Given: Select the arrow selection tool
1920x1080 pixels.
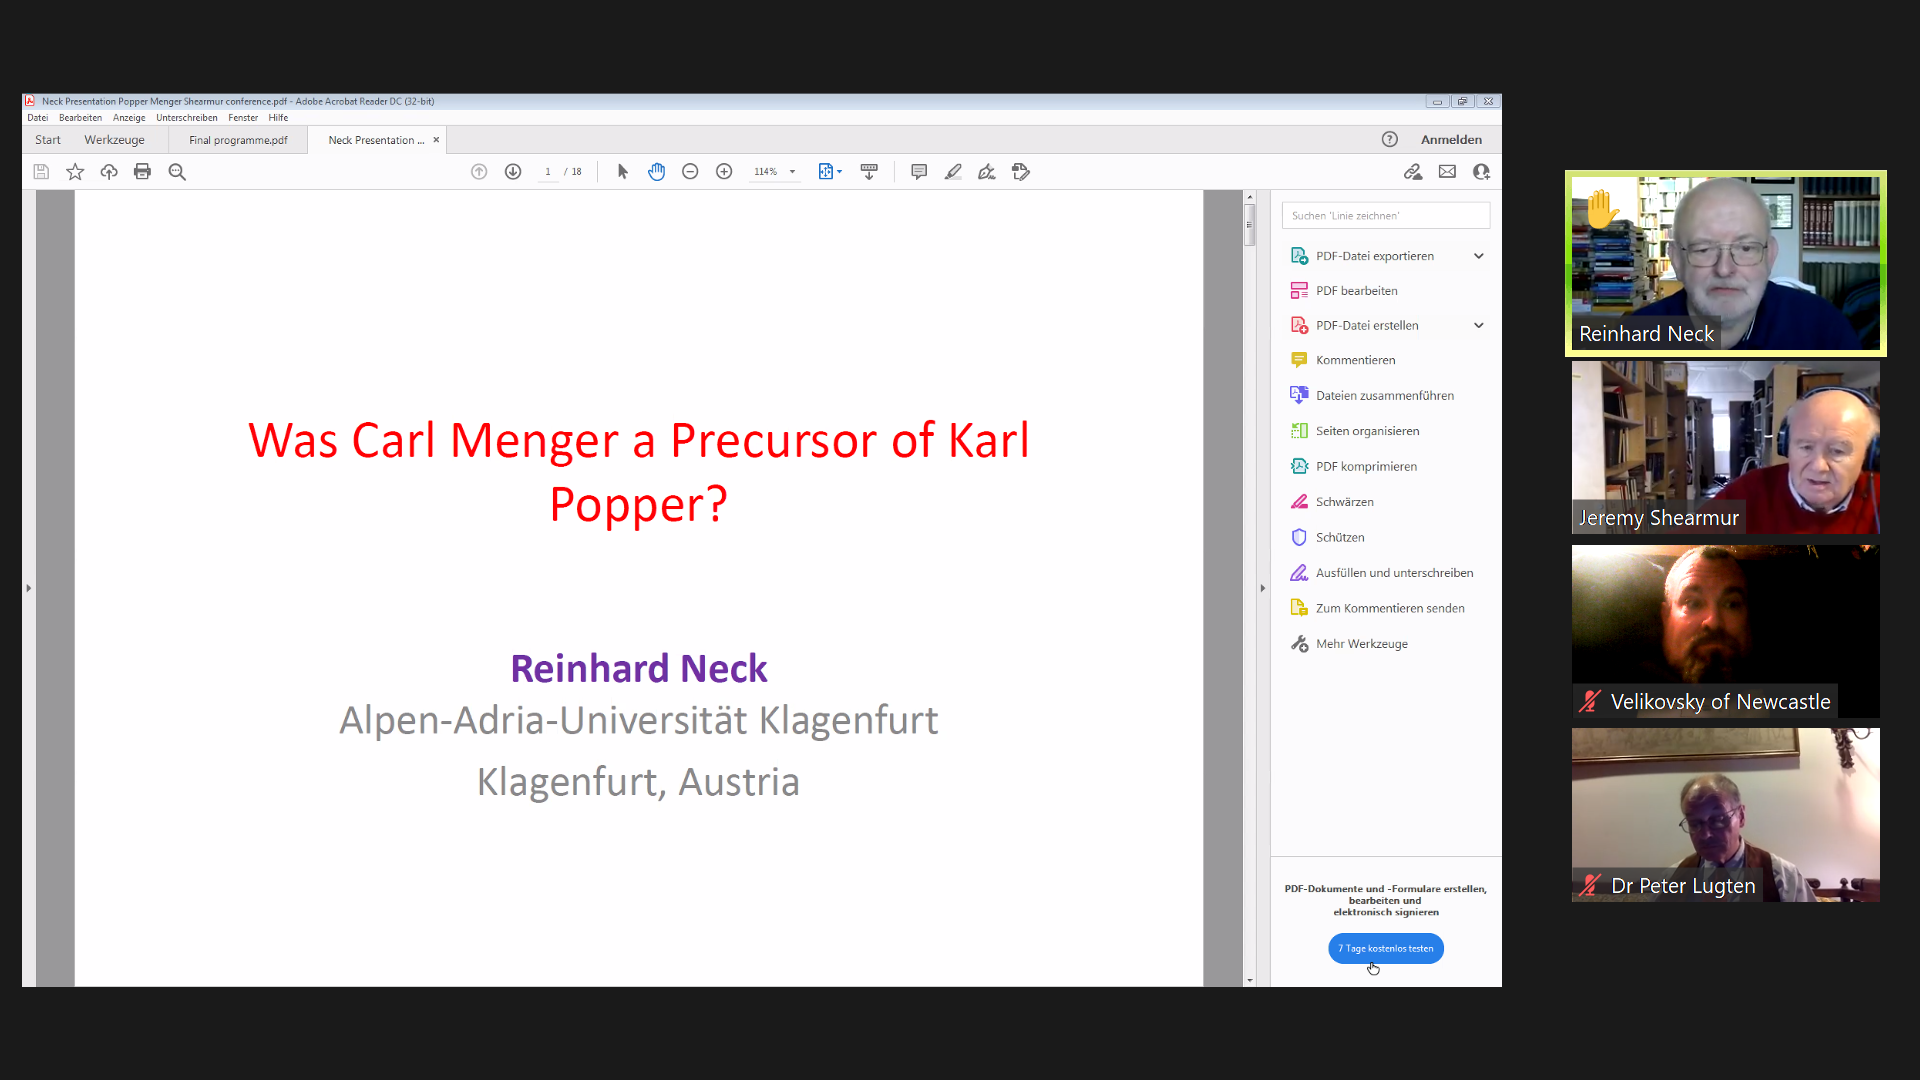Looking at the screenshot, I should pyautogui.click(x=622, y=172).
